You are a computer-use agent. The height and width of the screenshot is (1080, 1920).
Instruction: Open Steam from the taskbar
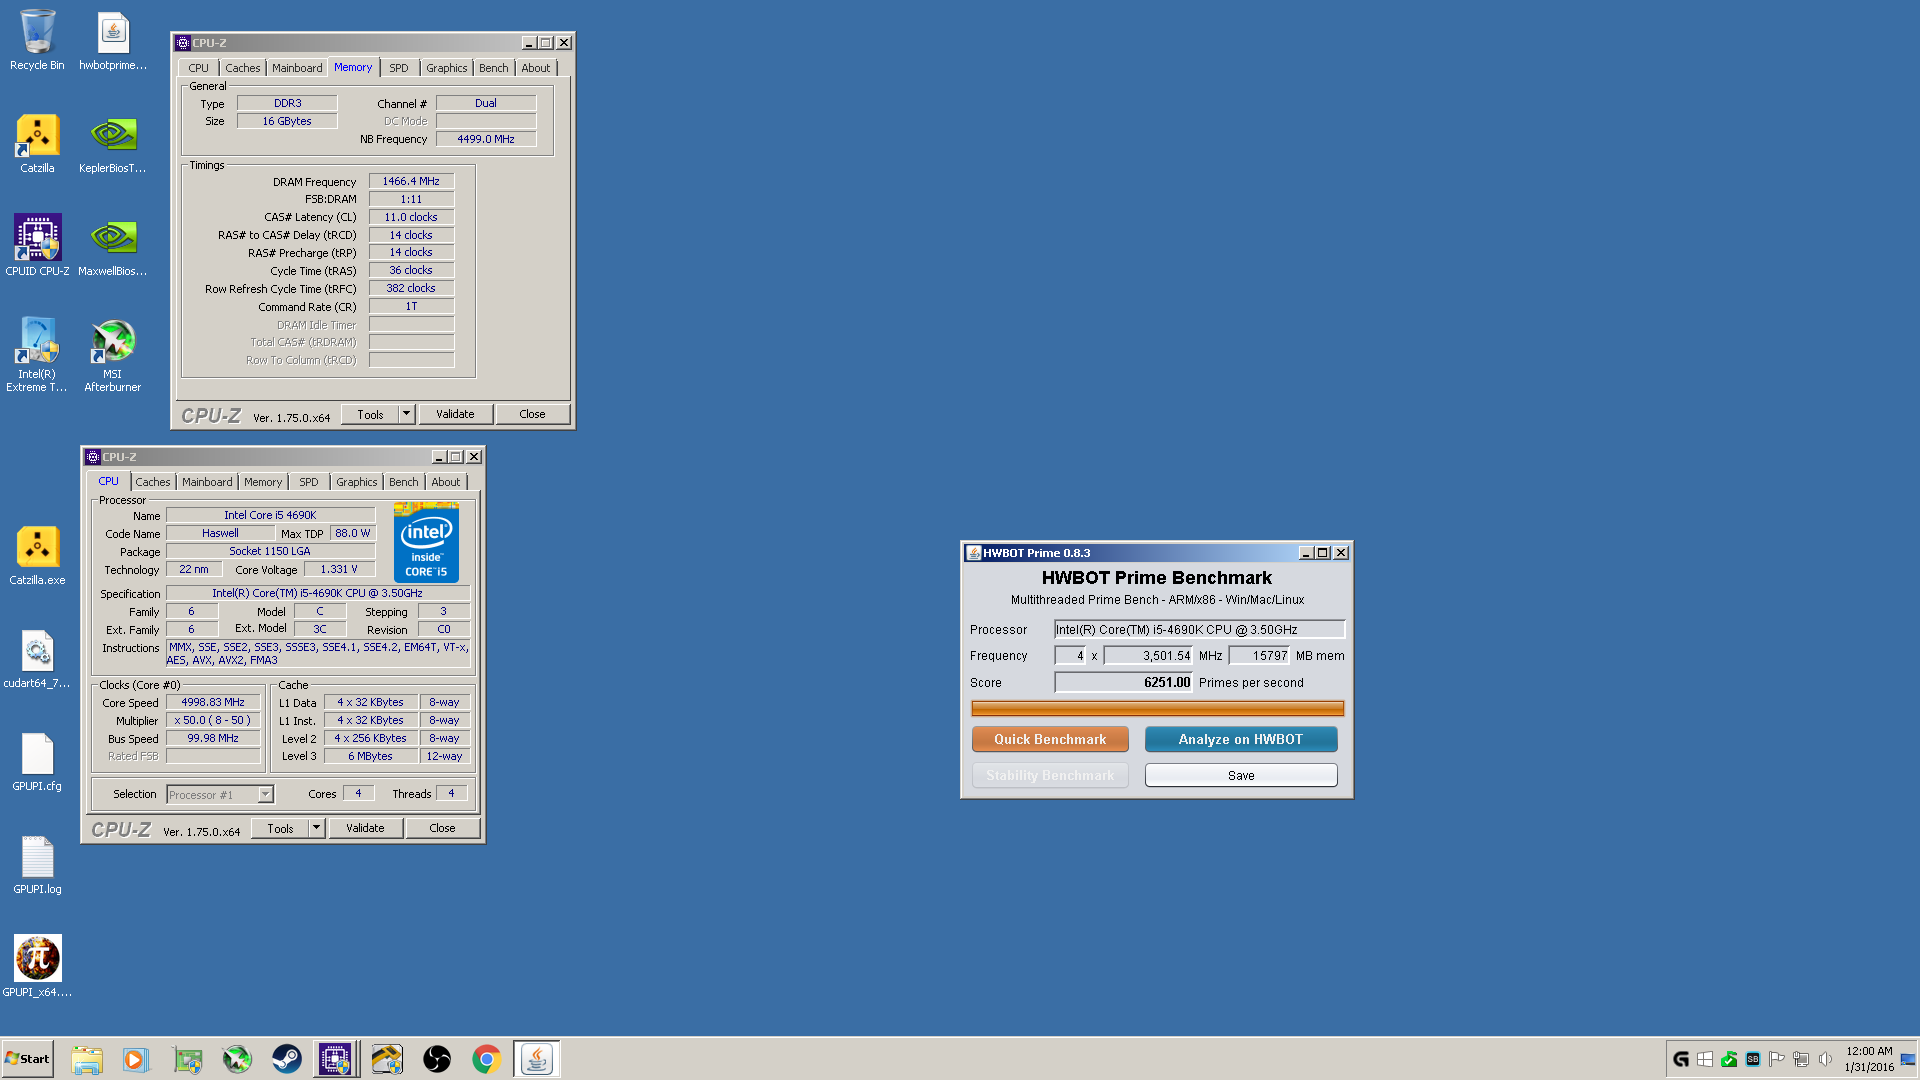pyautogui.click(x=287, y=1059)
